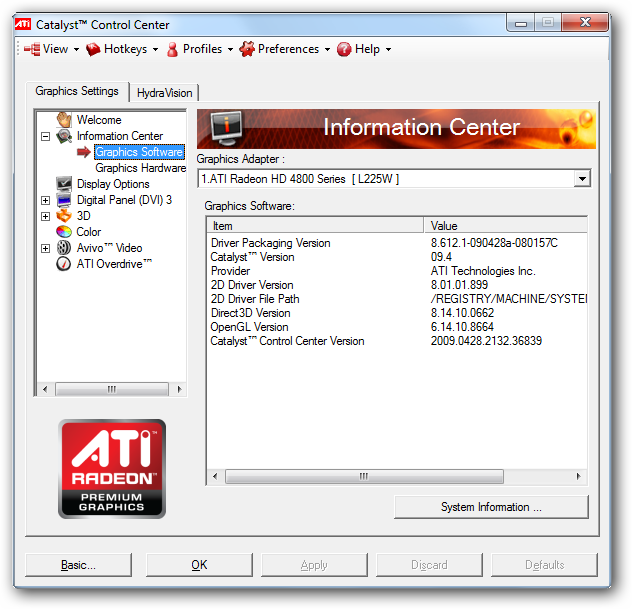Image resolution: width=632 pixels, height=609 pixels.
Task: Click the Hotkeys flame icon
Action: [93, 49]
